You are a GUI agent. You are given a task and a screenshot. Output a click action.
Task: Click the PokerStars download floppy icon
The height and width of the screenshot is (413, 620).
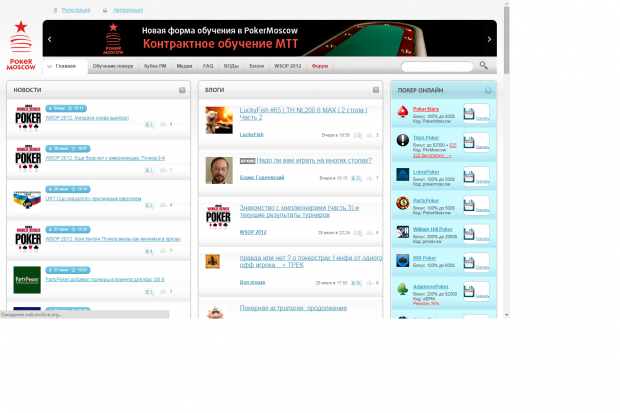469,114
